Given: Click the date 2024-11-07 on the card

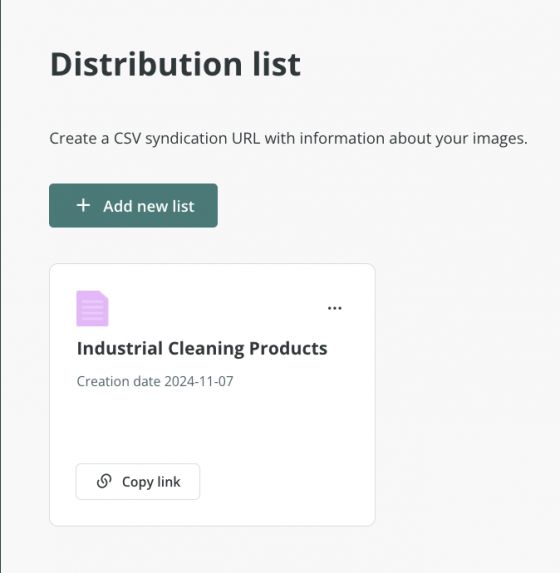Looking at the screenshot, I should click(x=199, y=381).
